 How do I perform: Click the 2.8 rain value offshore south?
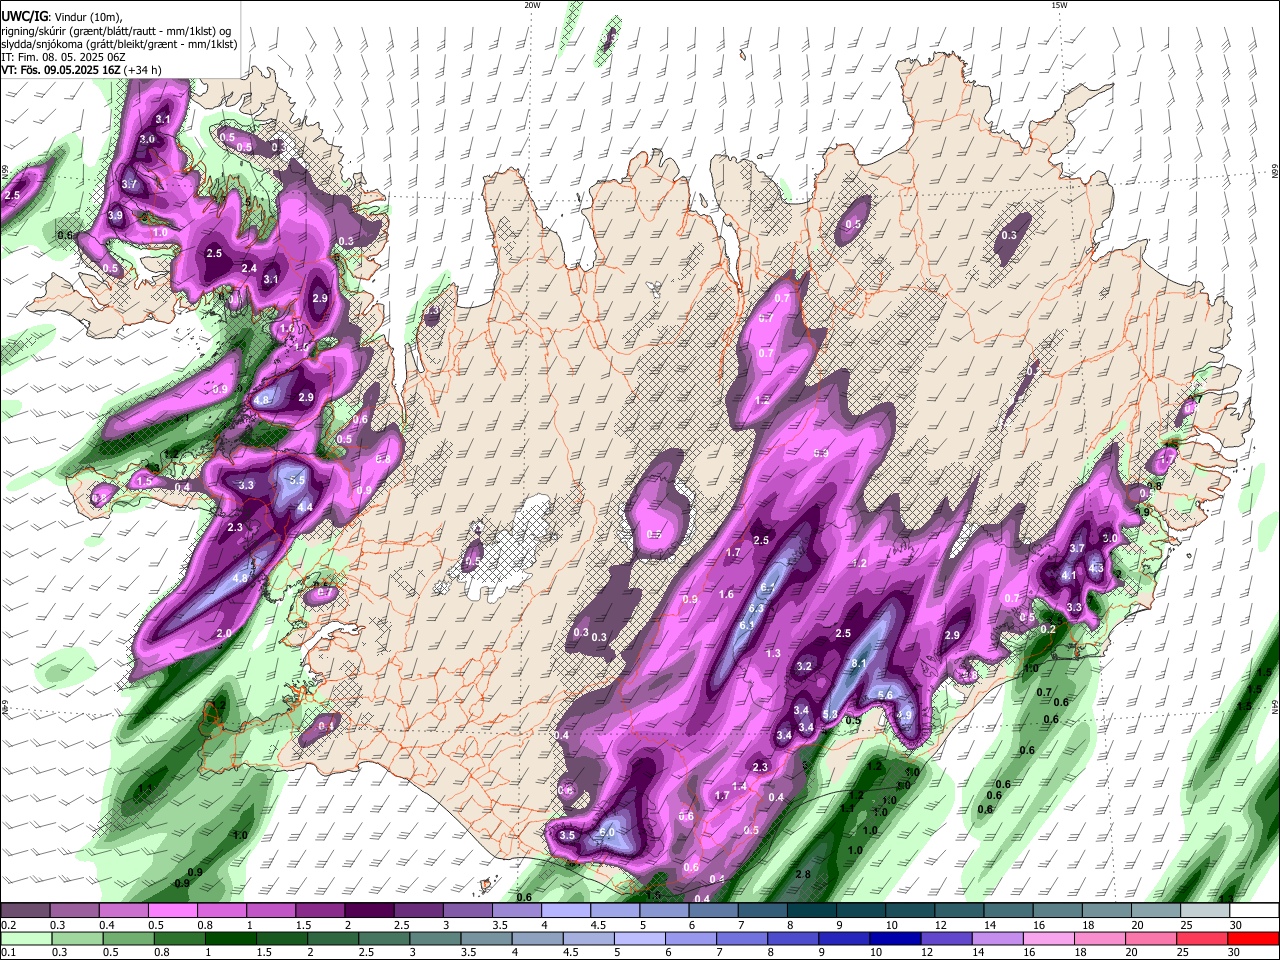pyautogui.click(x=802, y=874)
